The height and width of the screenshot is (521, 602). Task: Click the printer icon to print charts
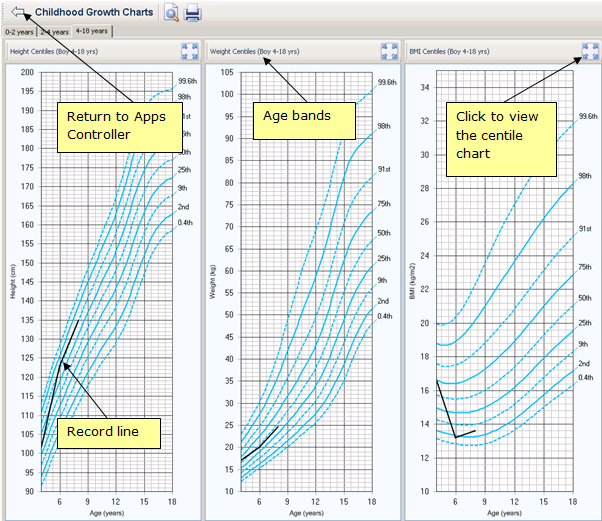pos(193,13)
